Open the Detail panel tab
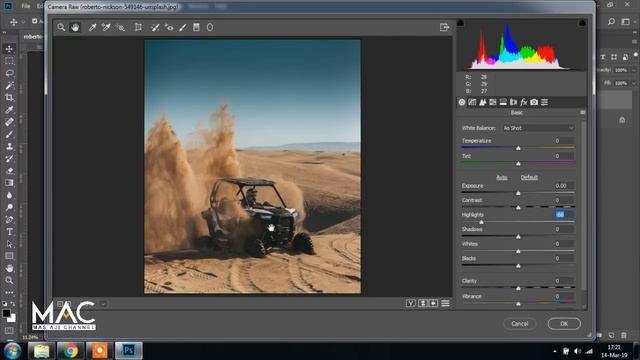 click(x=482, y=102)
